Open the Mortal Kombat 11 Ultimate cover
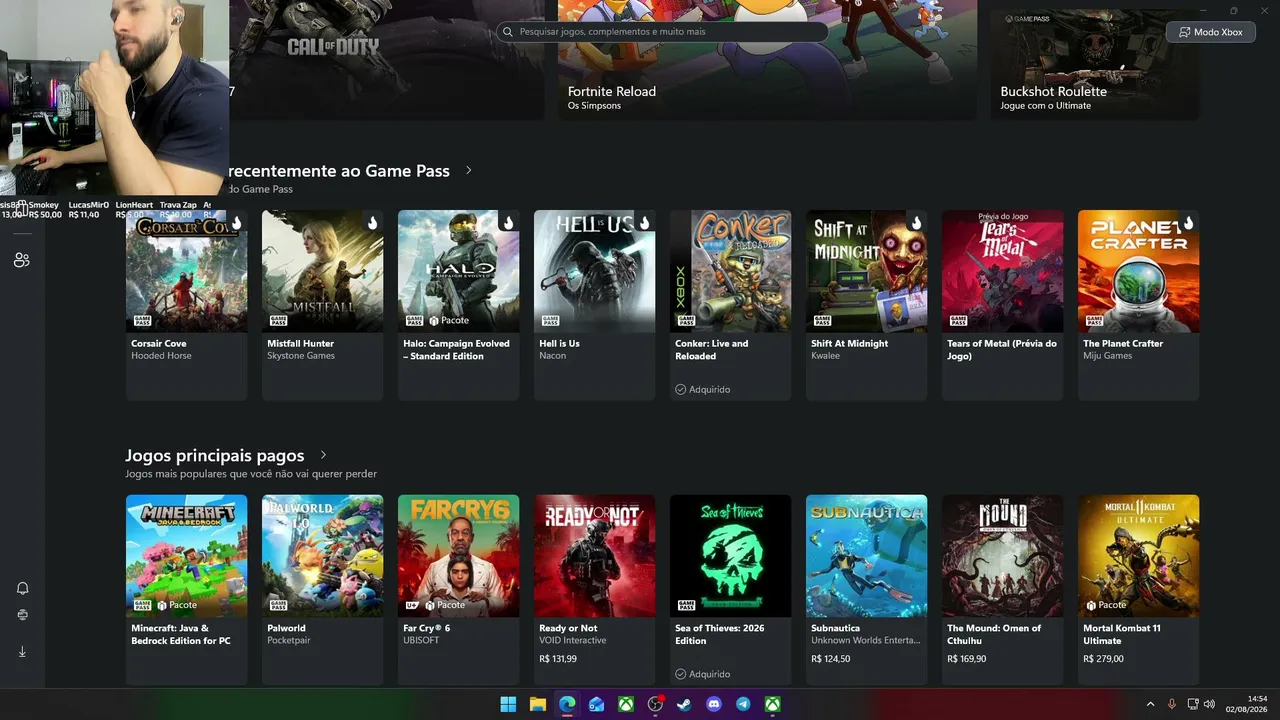This screenshot has width=1280, height=720. pyautogui.click(x=1138, y=556)
